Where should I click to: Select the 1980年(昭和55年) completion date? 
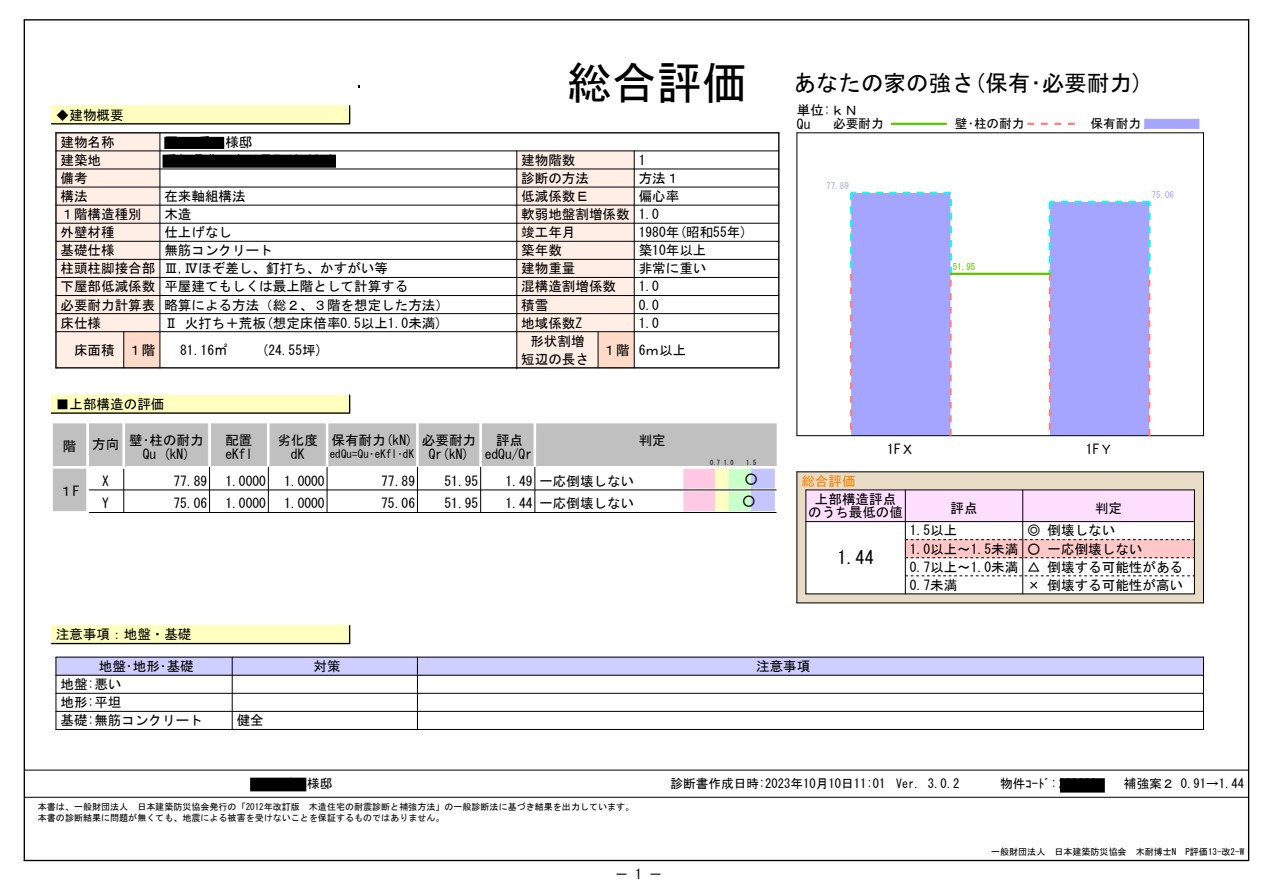693,231
